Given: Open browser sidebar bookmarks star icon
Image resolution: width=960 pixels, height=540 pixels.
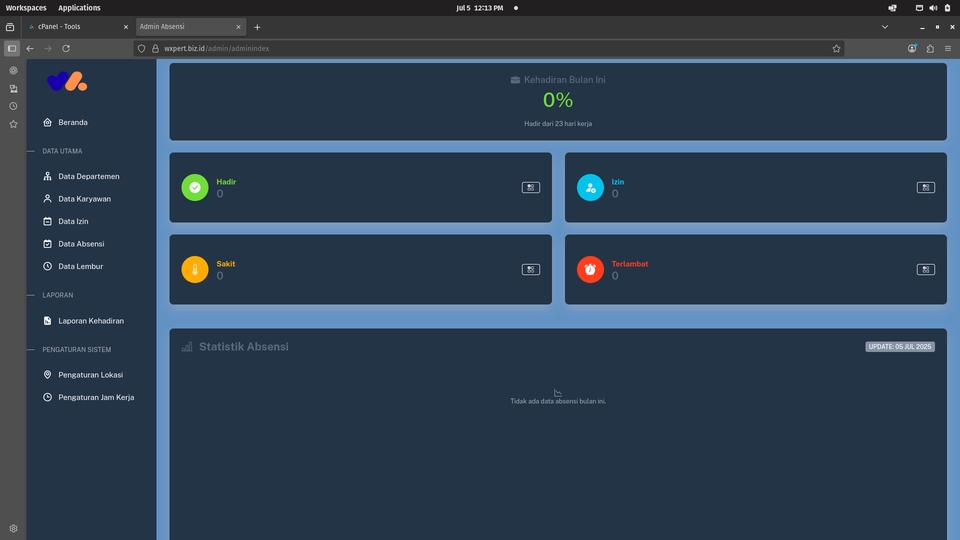Looking at the screenshot, I should coord(13,124).
